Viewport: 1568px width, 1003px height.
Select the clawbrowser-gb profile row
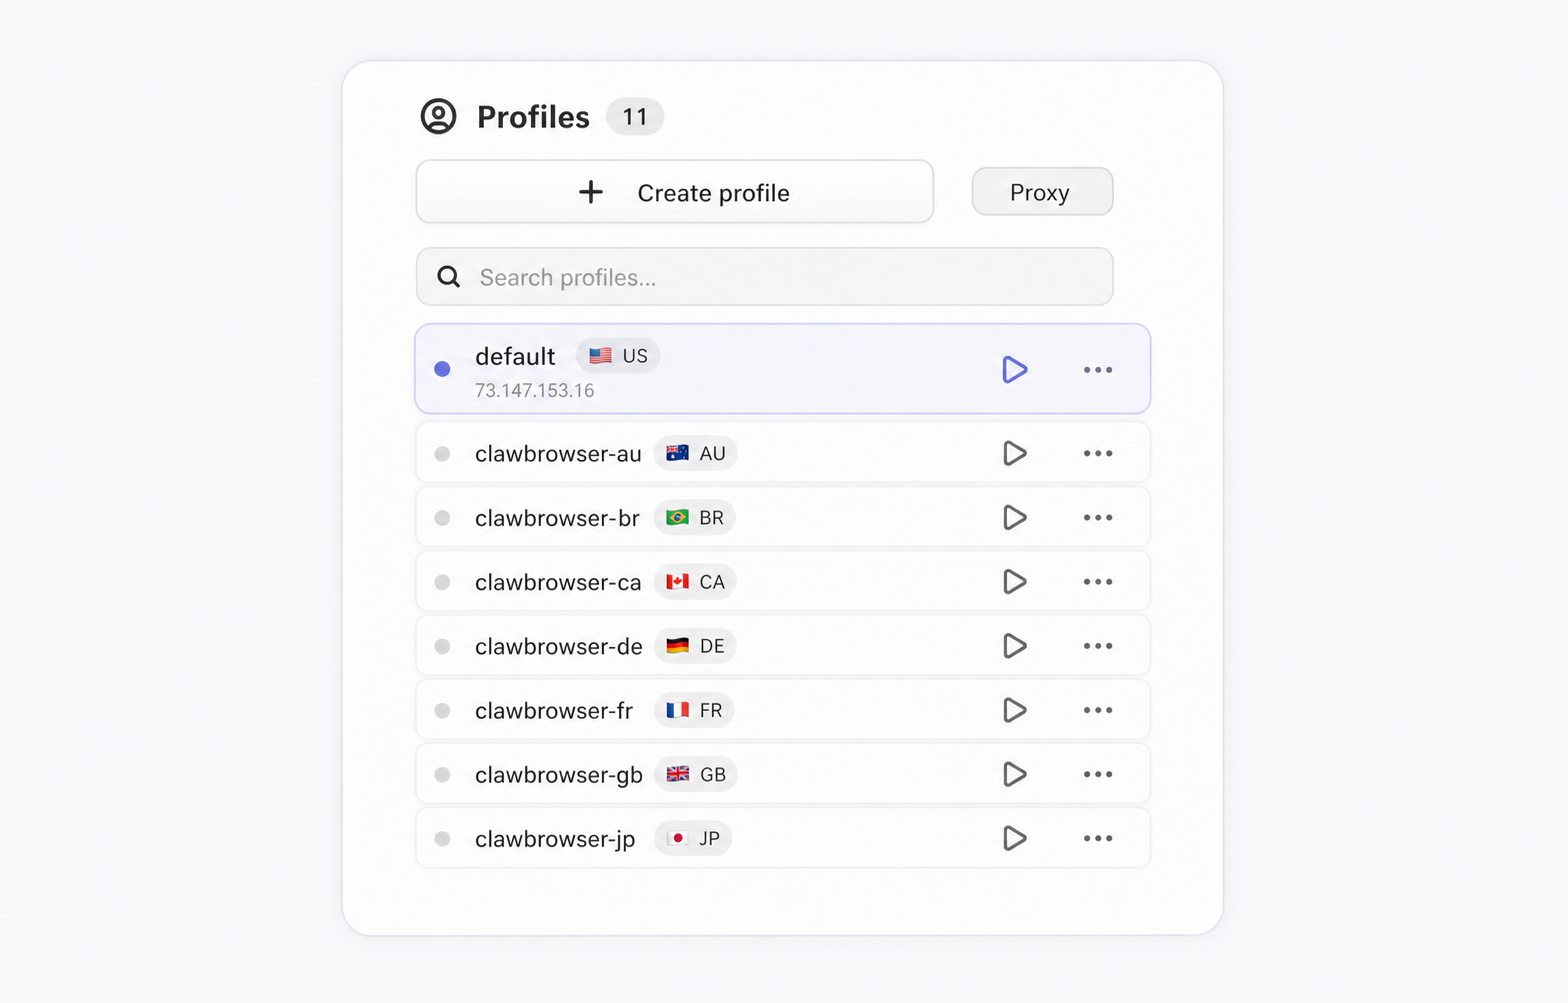pos(783,774)
